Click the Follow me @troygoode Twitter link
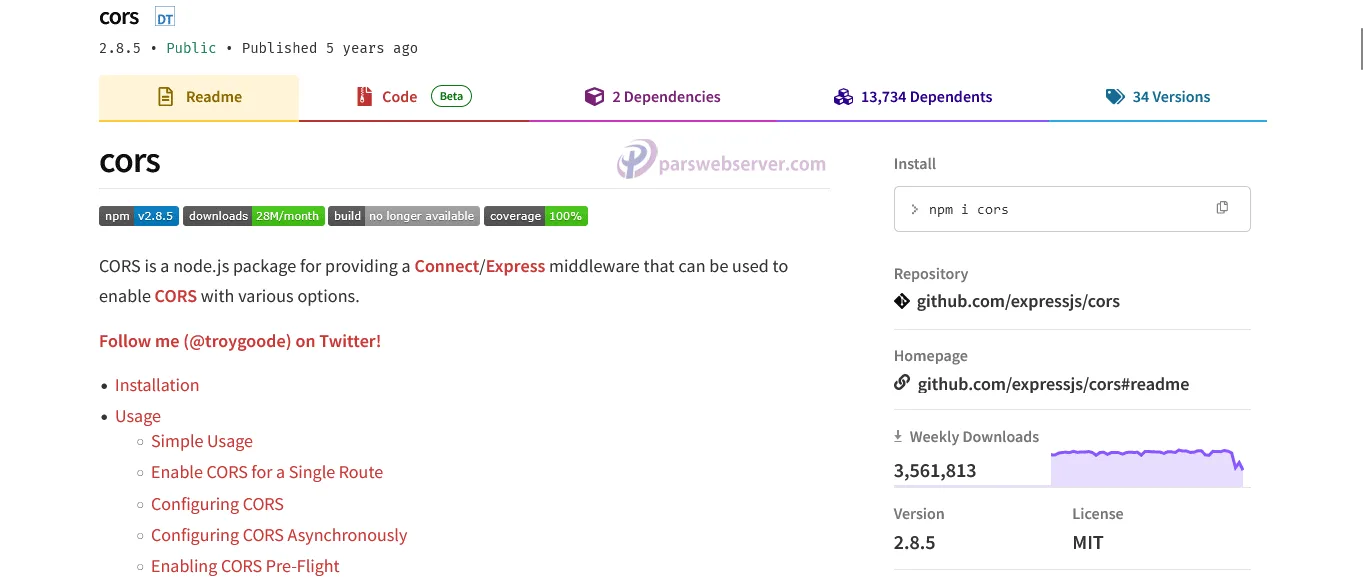1366x579 pixels. [239, 341]
